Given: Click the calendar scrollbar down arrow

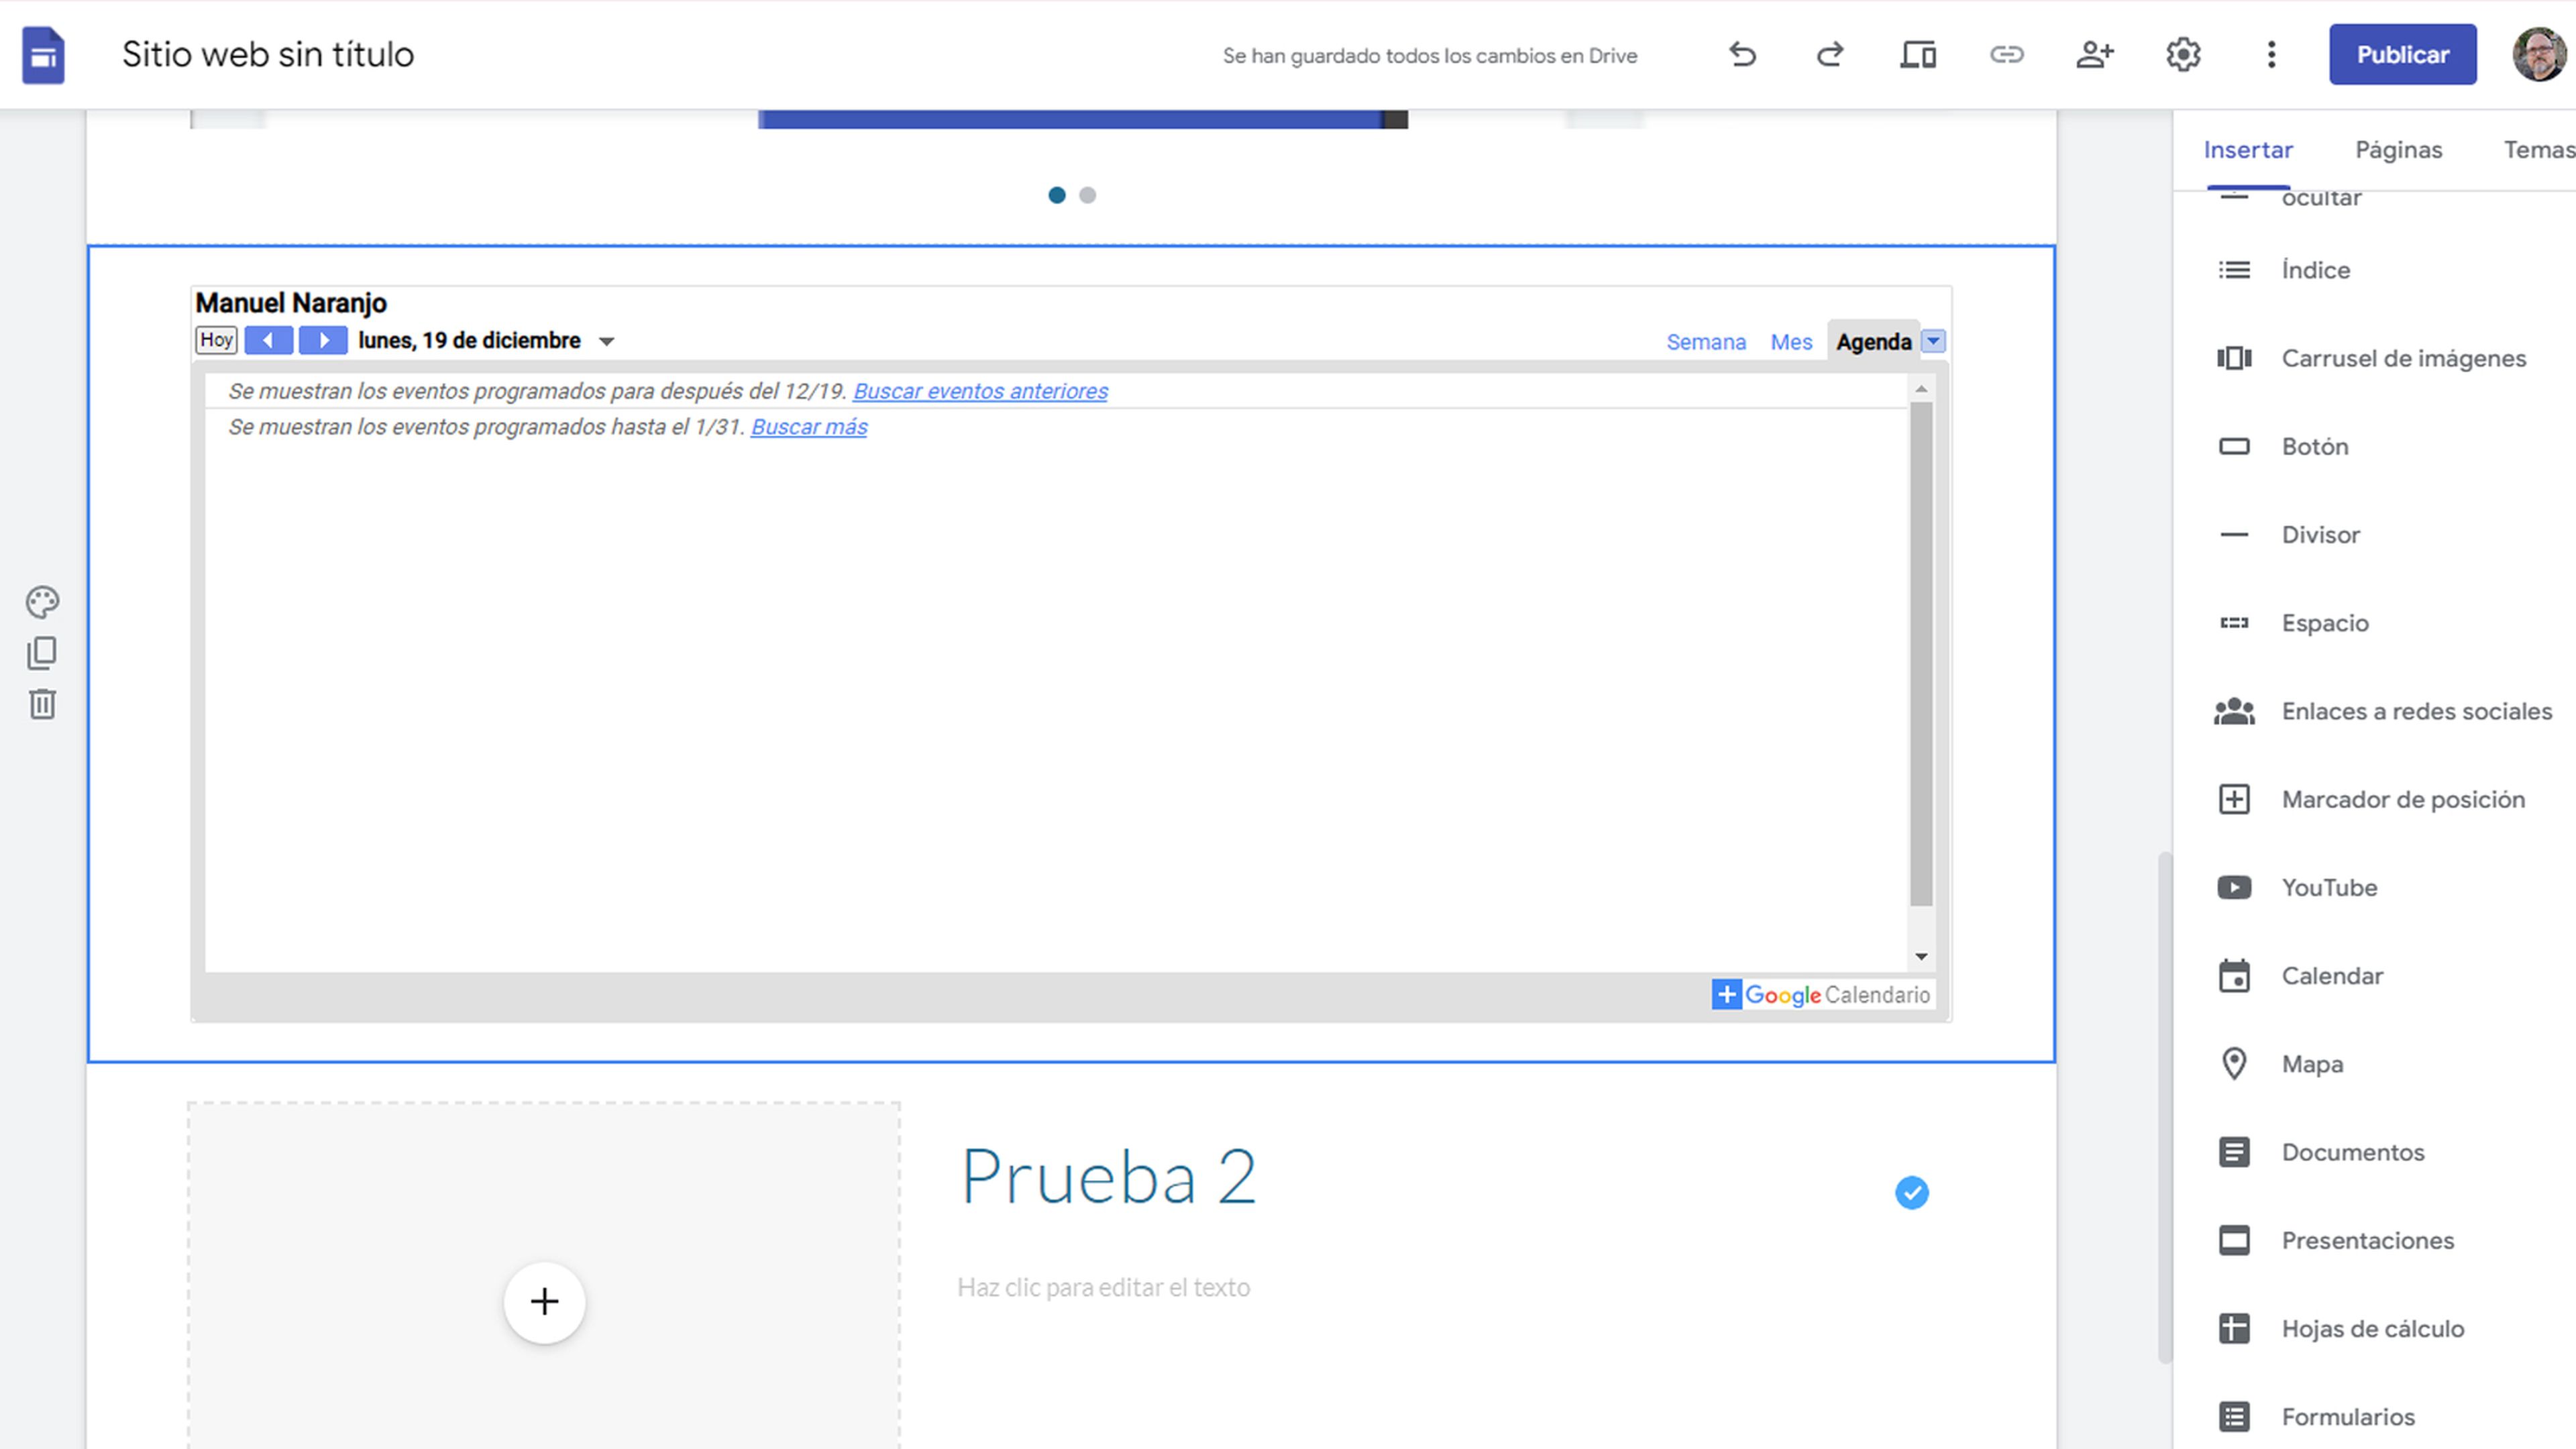Looking at the screenshot, I should pos(1921,956).
